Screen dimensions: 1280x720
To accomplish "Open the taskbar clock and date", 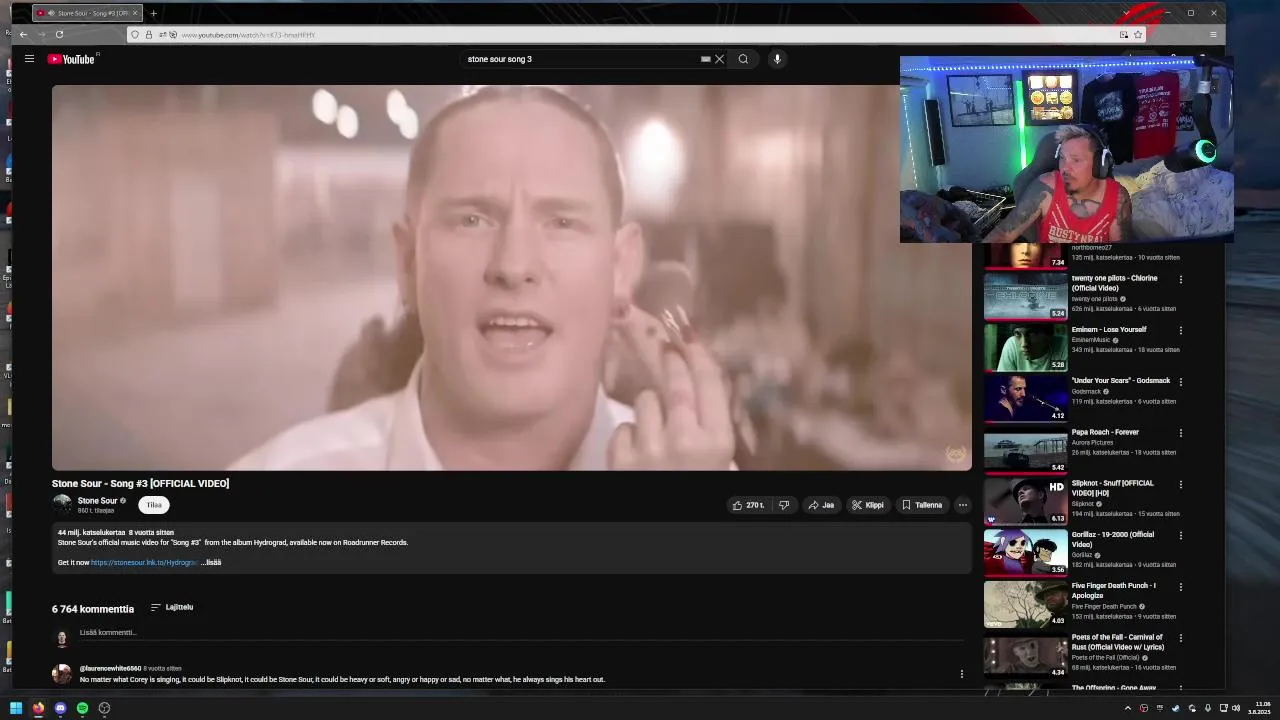I will [1260, 708].
